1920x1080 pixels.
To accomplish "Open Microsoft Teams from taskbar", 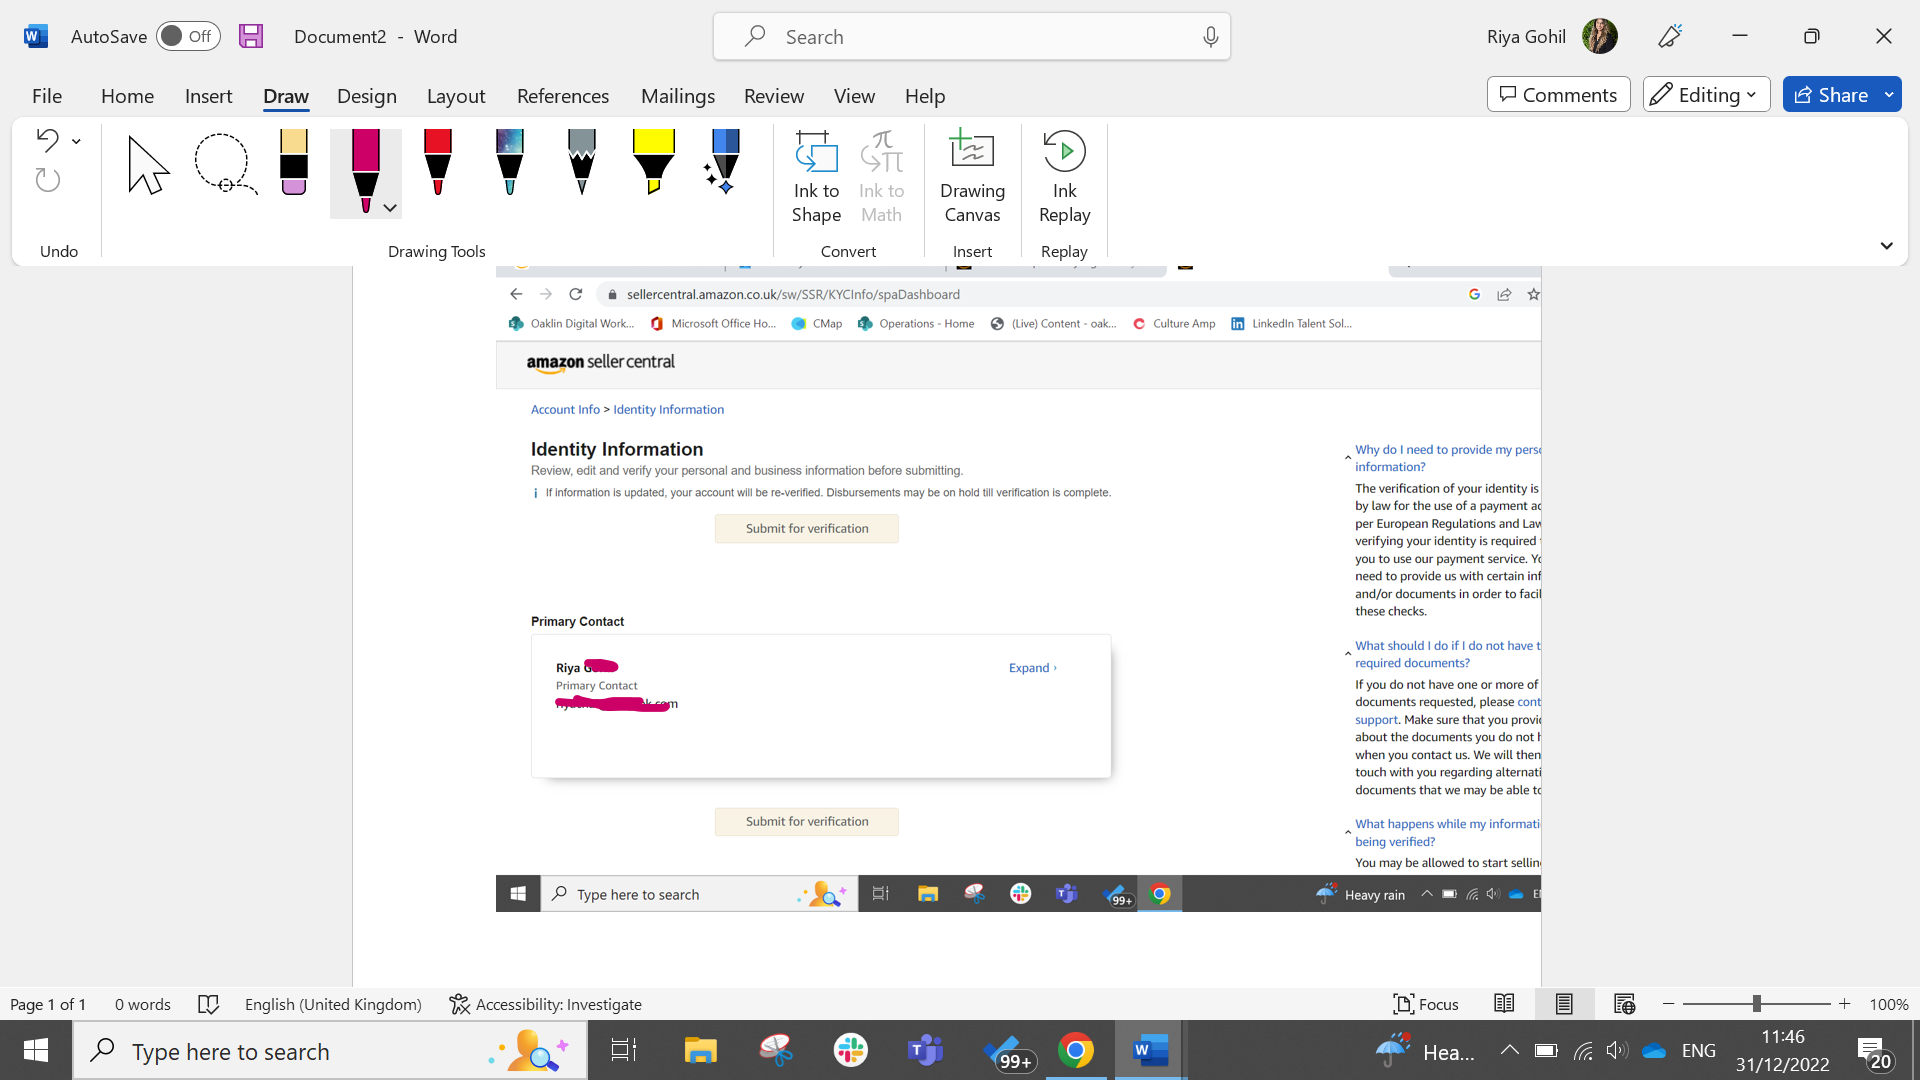I will [x=925, y=1051].
